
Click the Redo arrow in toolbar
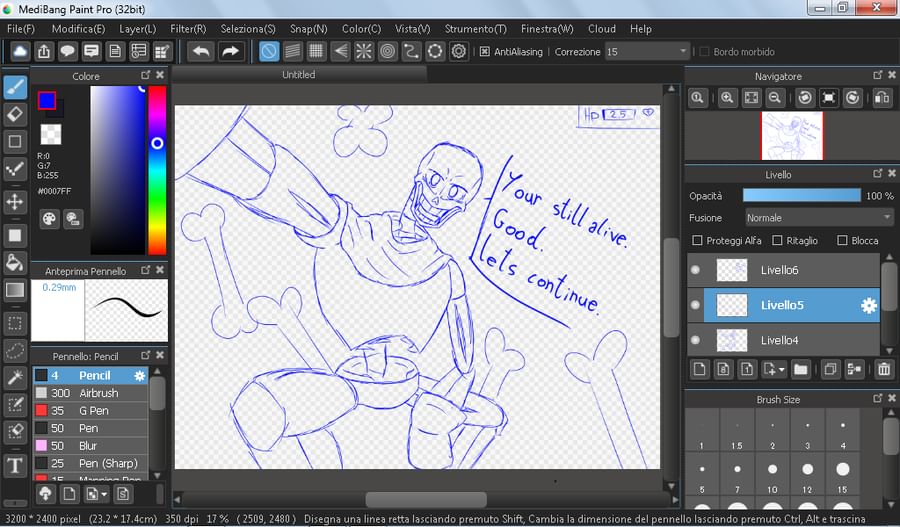[230, 52]
